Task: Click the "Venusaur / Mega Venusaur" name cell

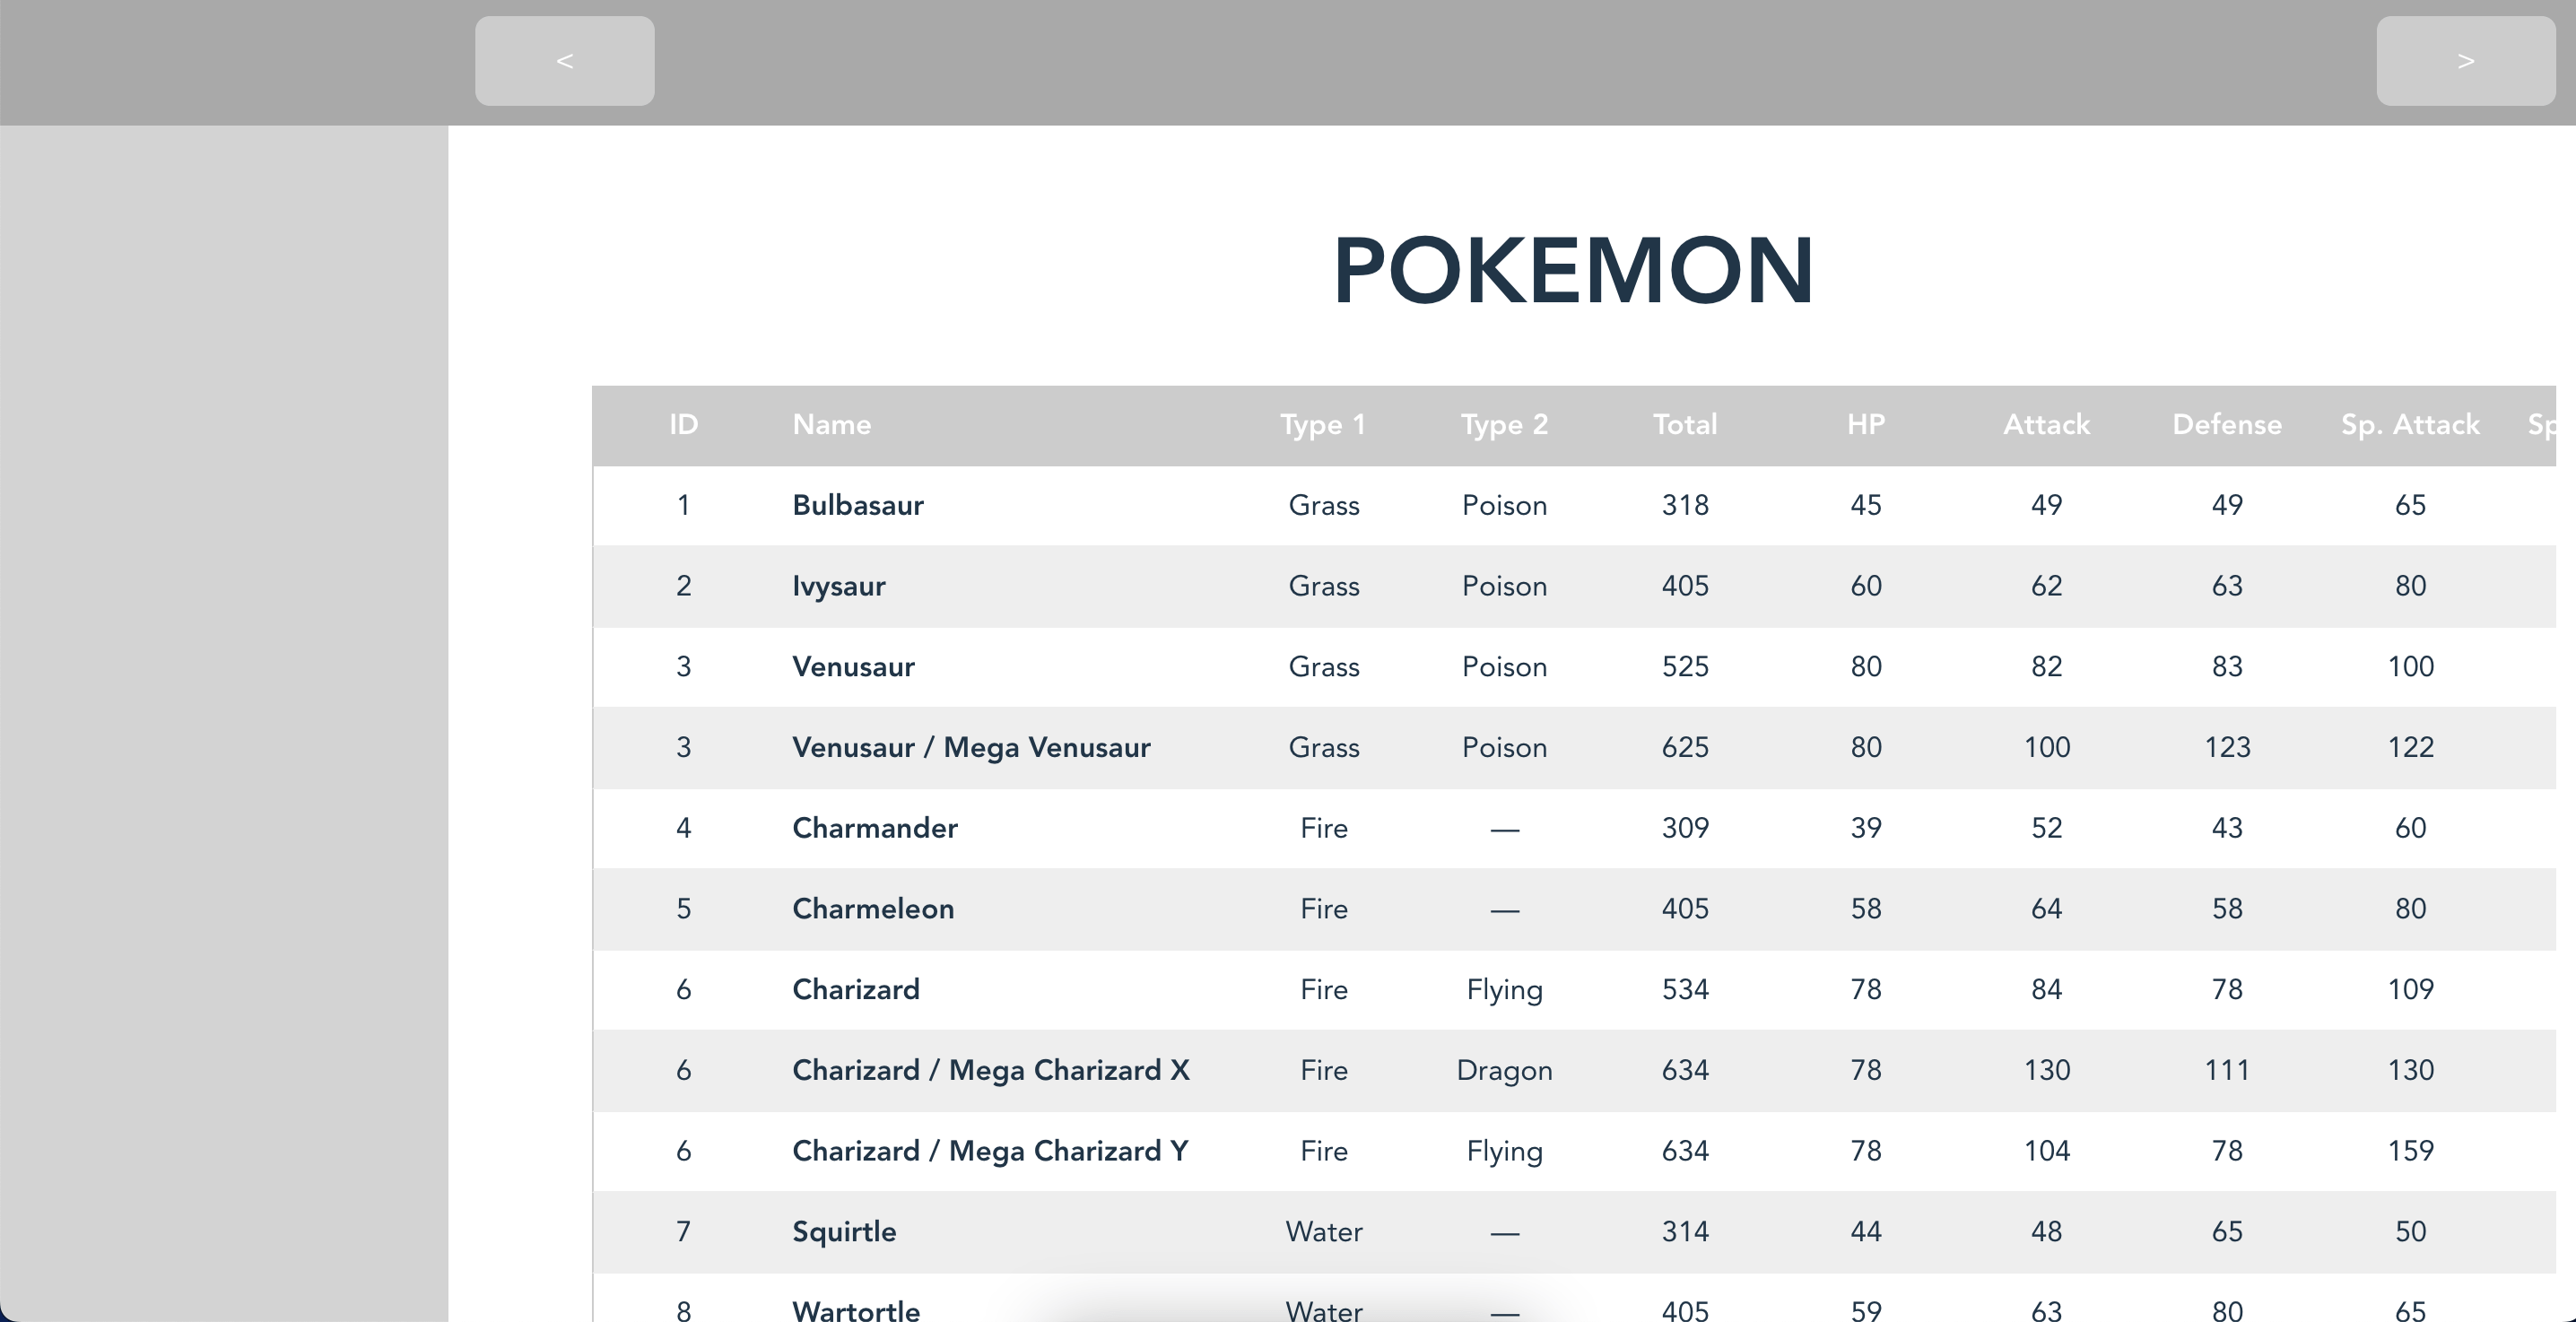Action: pos(971,748)
